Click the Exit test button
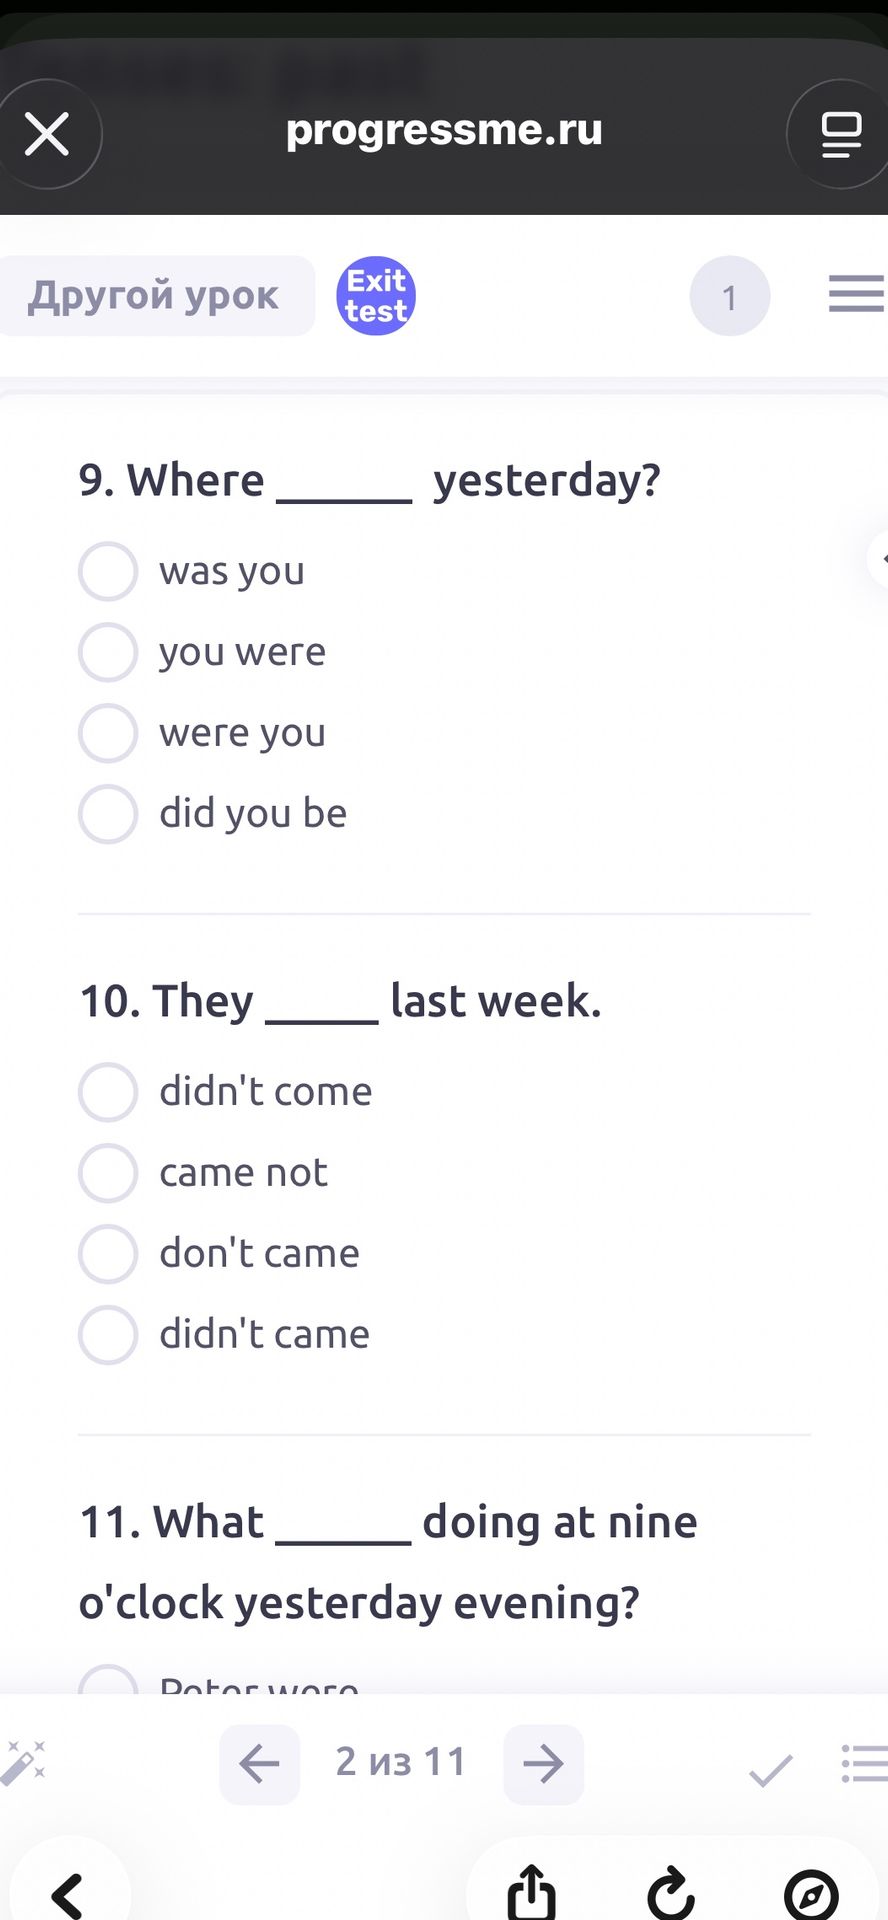888x1920 pixels. (376, 296)
